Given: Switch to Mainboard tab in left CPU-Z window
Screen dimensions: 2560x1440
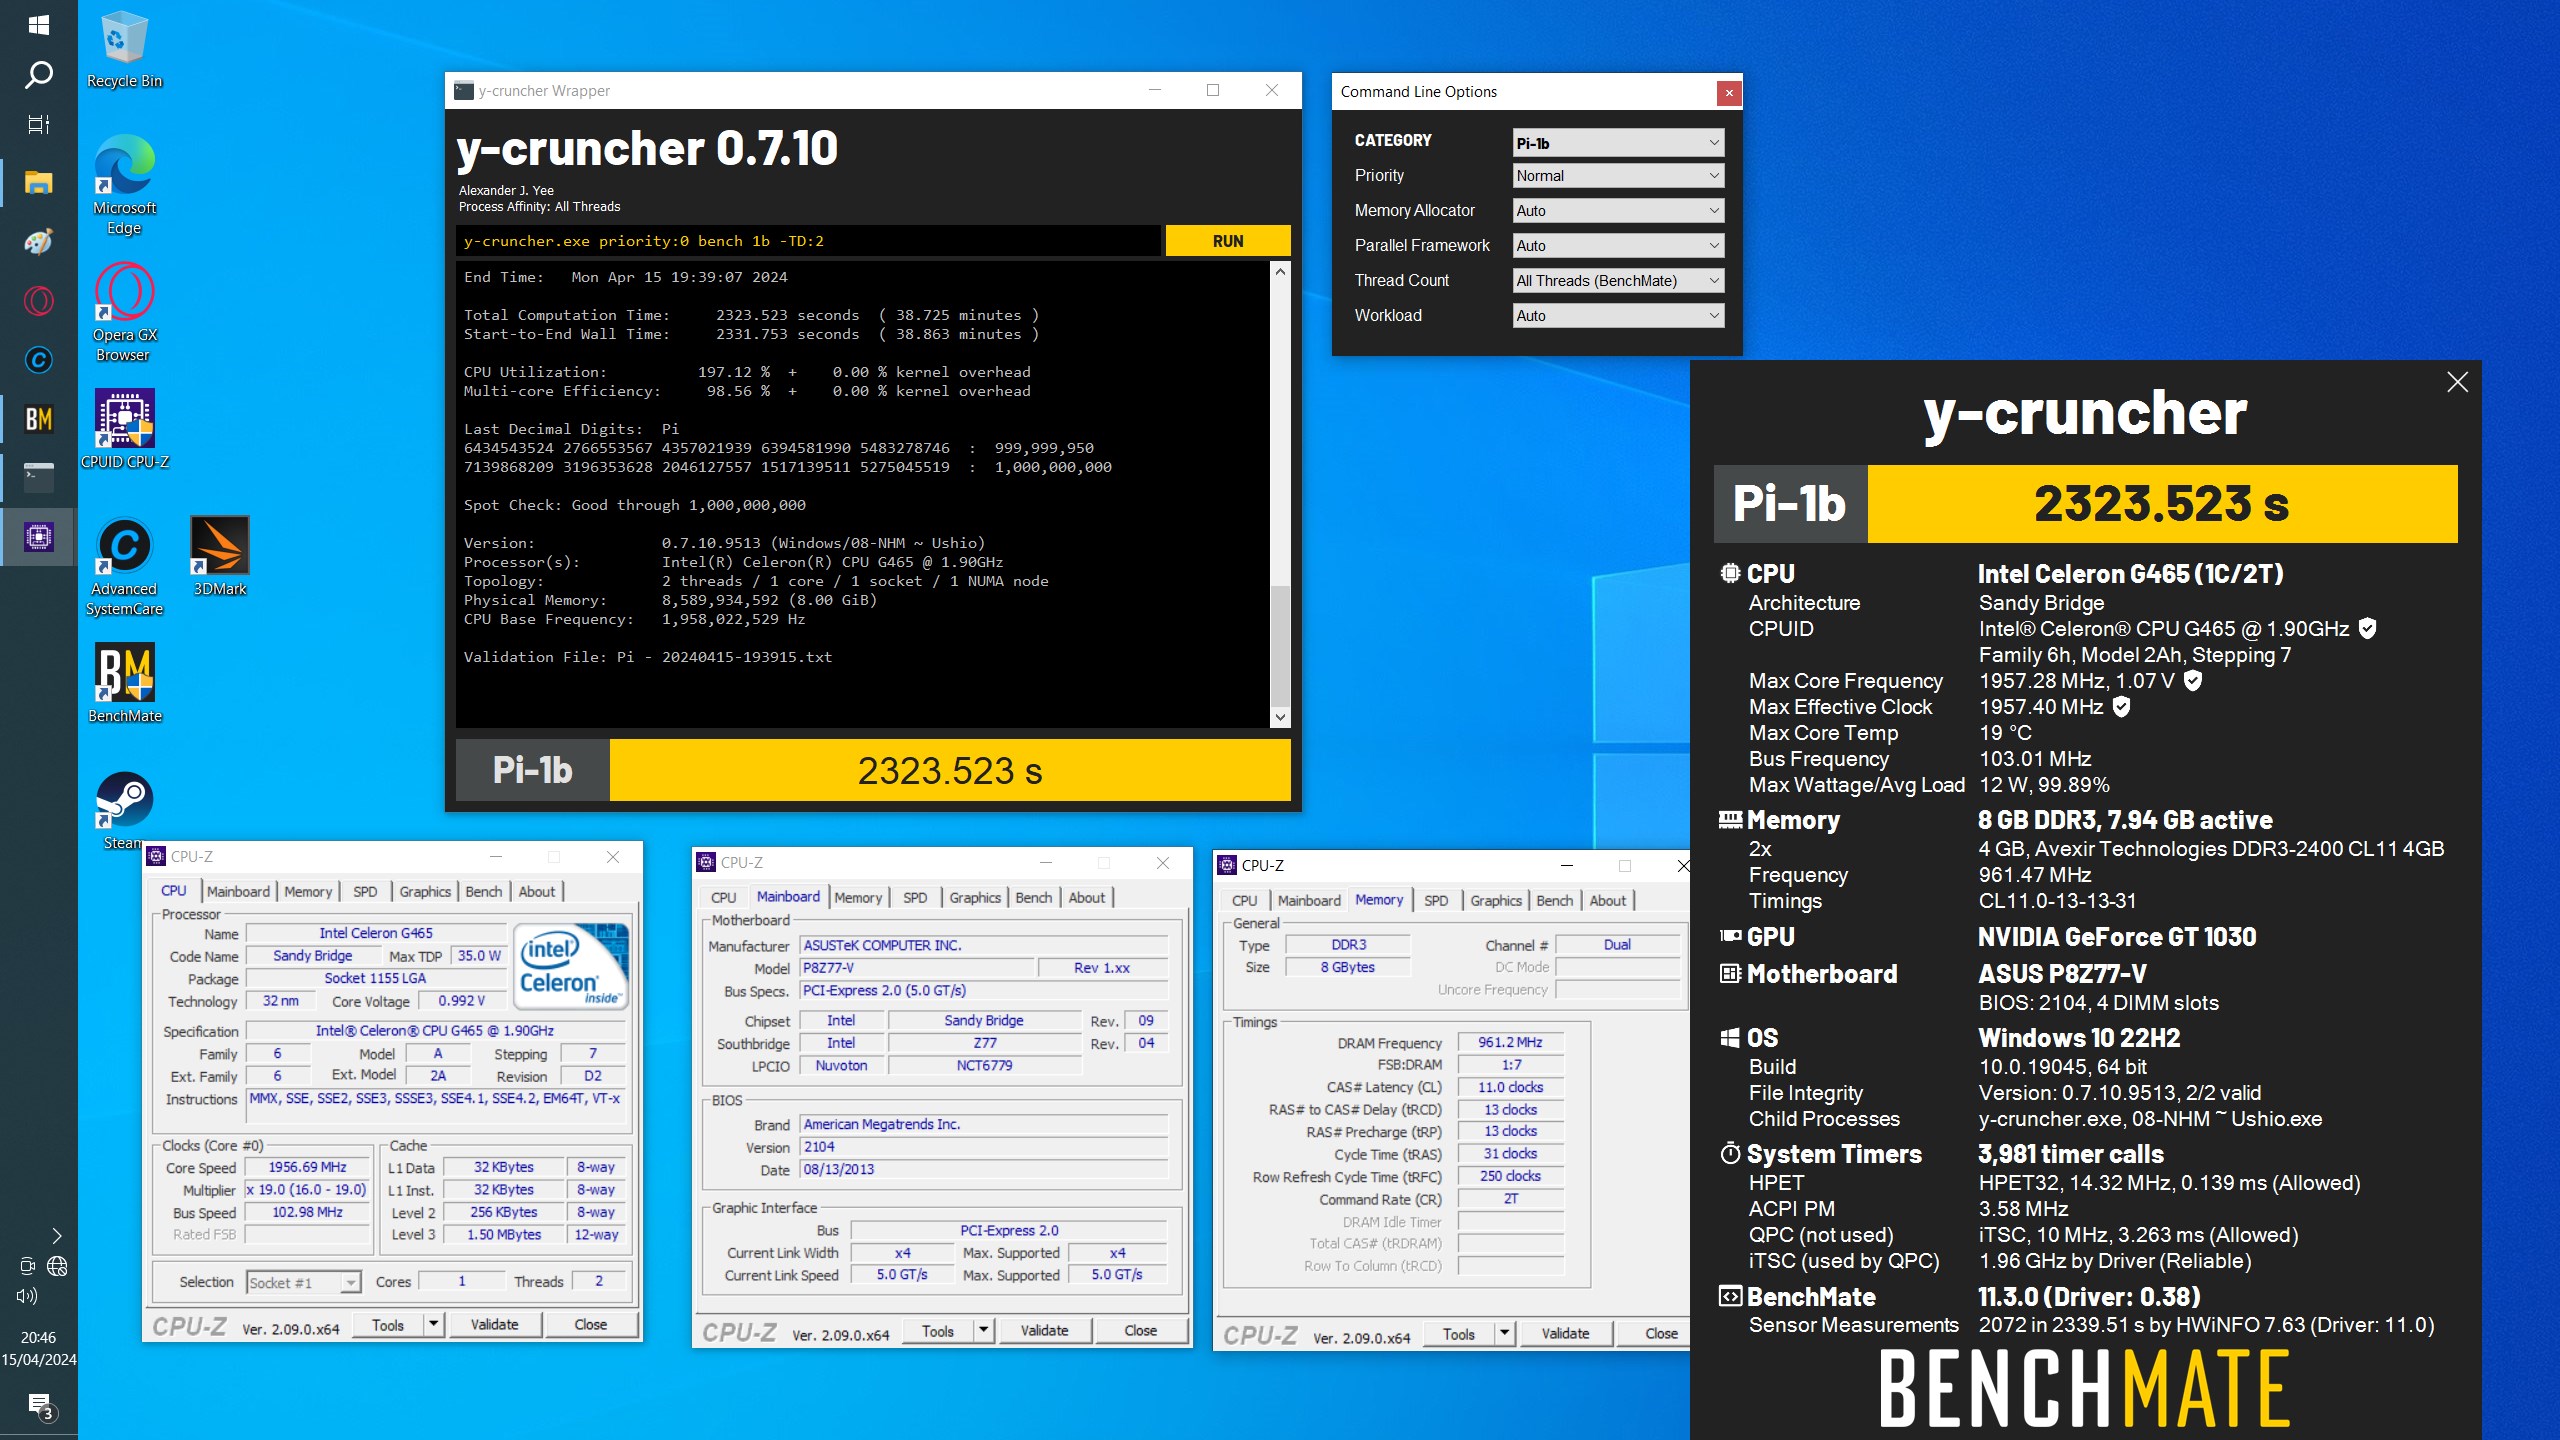Looking at the screenshot, I should [x=238, y=891].
